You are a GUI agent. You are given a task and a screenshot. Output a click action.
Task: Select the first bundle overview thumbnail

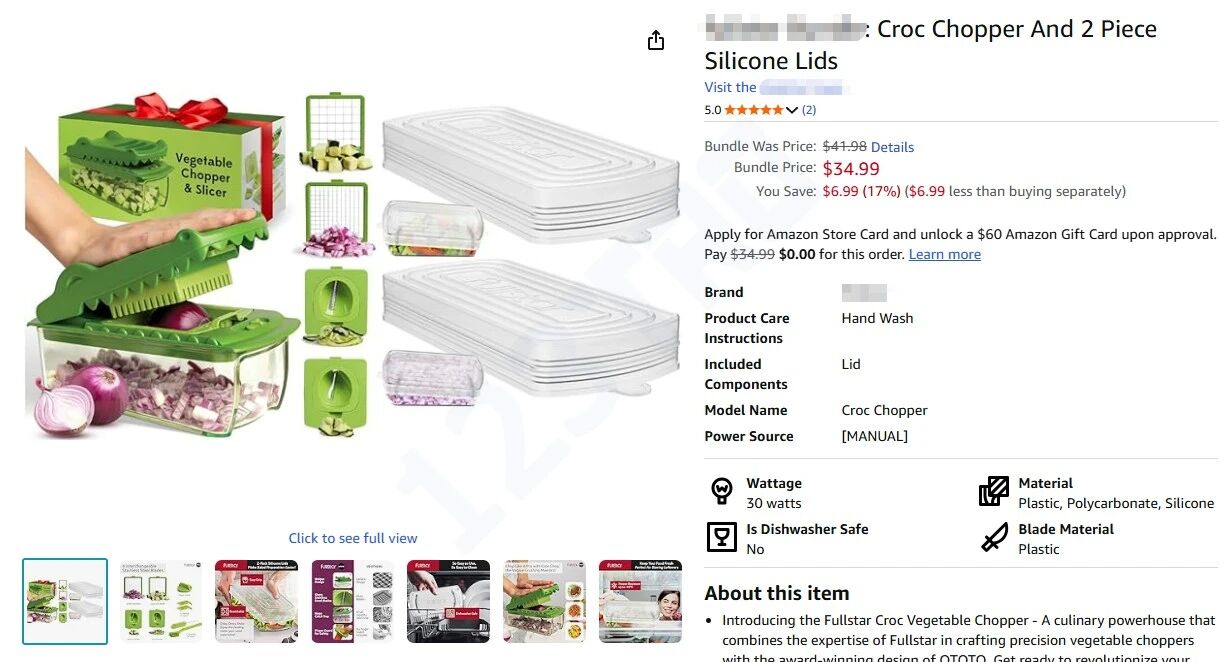(x=65, y=601)
